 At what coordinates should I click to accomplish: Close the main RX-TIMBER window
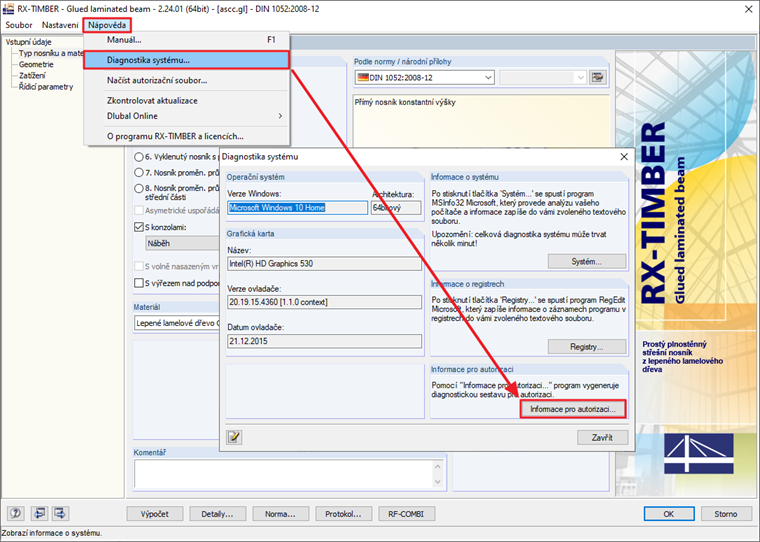pos(748,9)
